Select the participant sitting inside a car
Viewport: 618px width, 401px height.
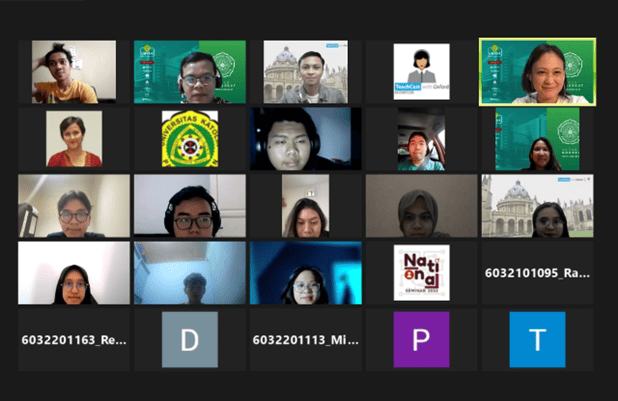click(421, 138)
